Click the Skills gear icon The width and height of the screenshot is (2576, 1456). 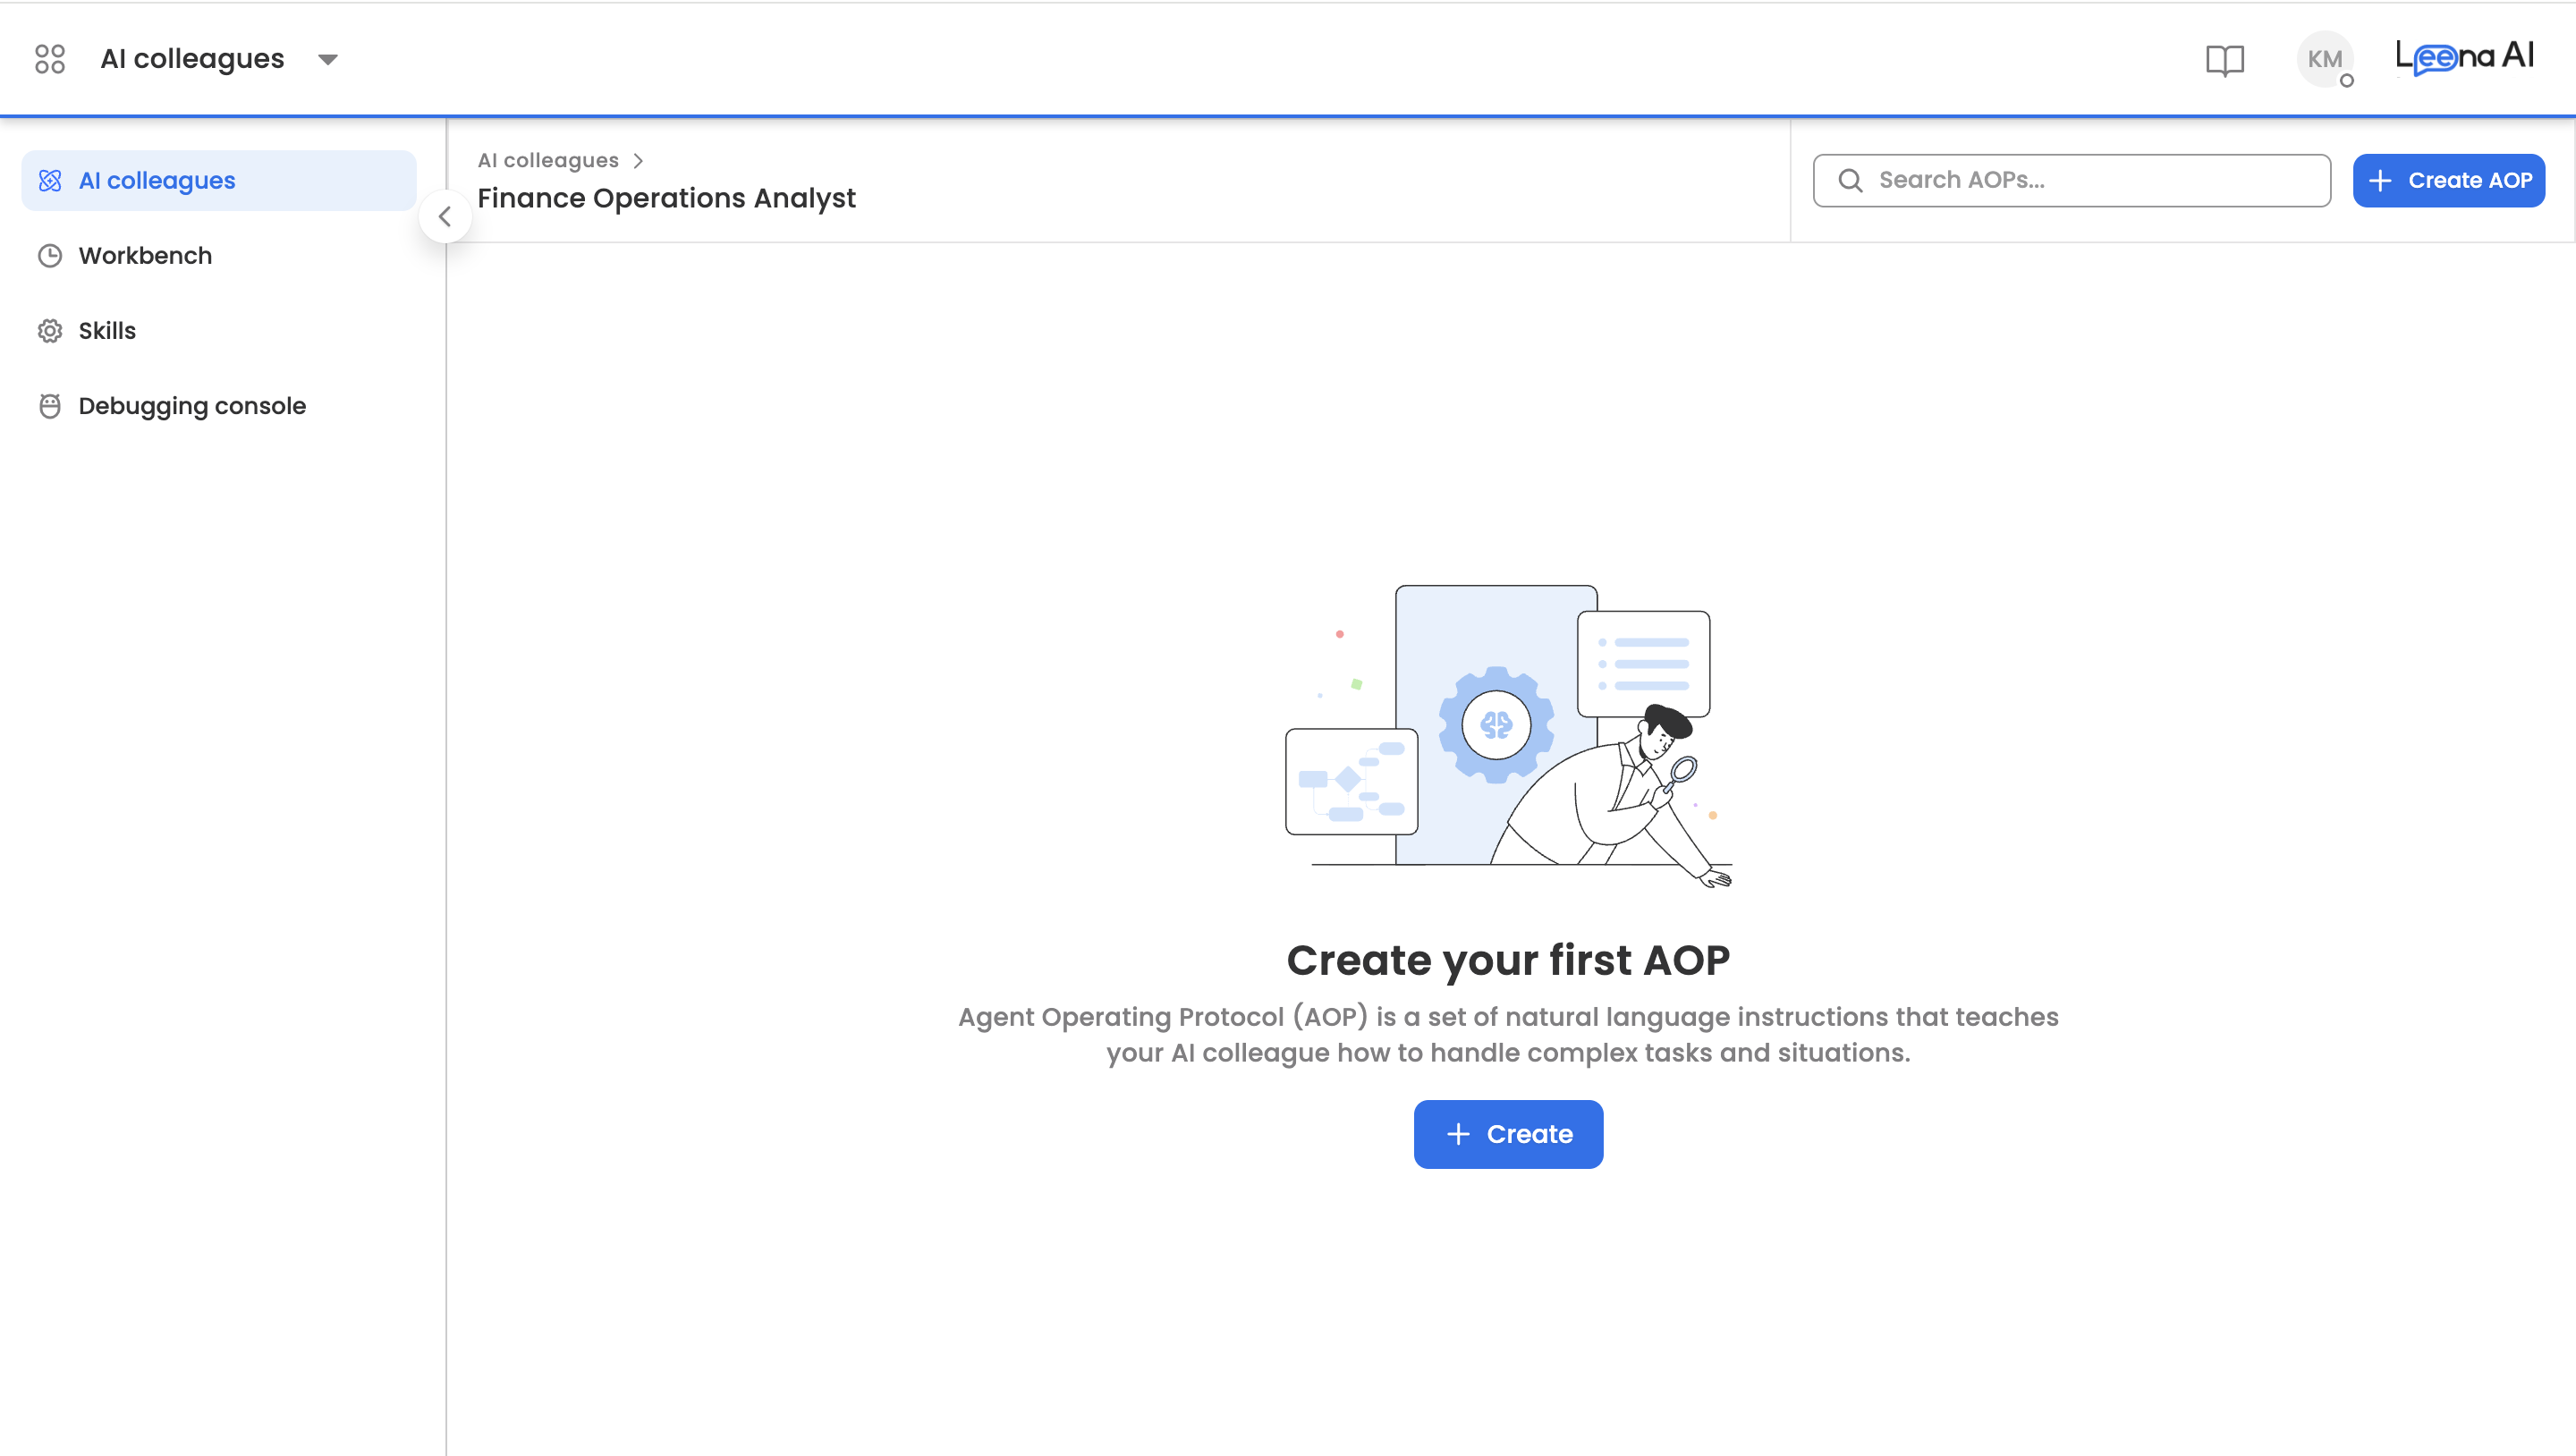coord(50,331)
